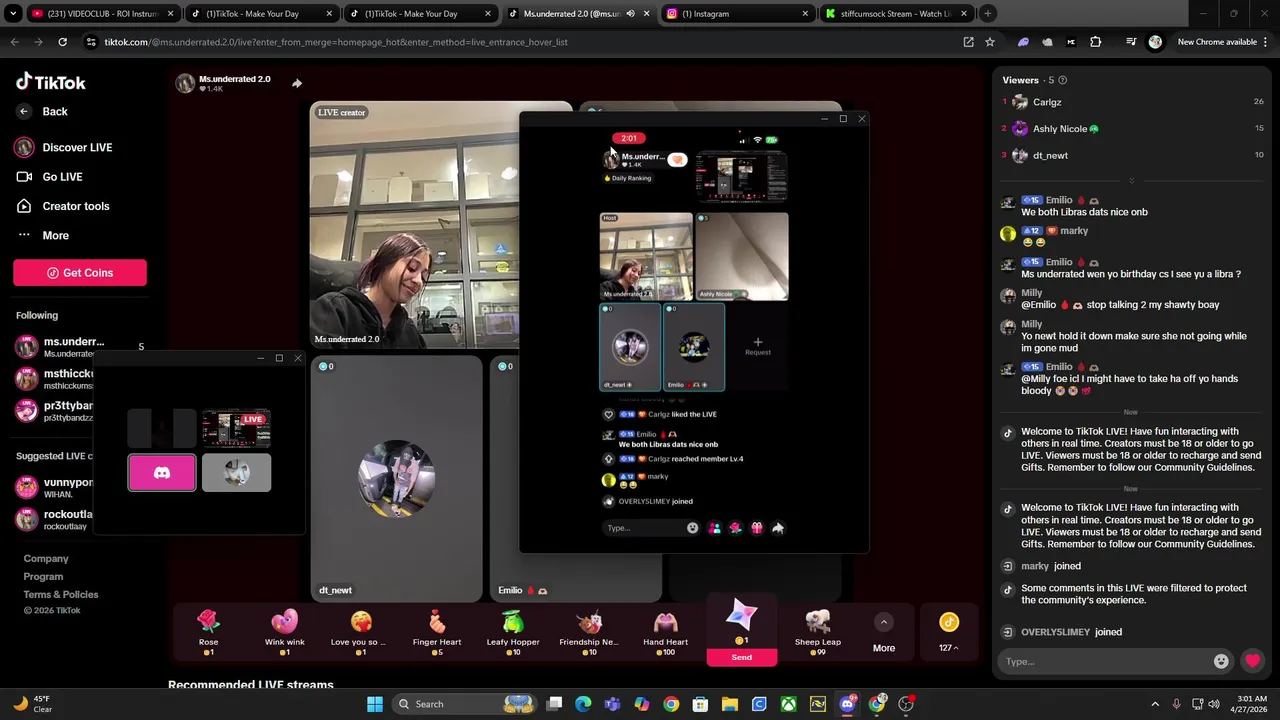Click the address bar URL
This screenshot has width=1280, height=720.
[x=336, y=42]
